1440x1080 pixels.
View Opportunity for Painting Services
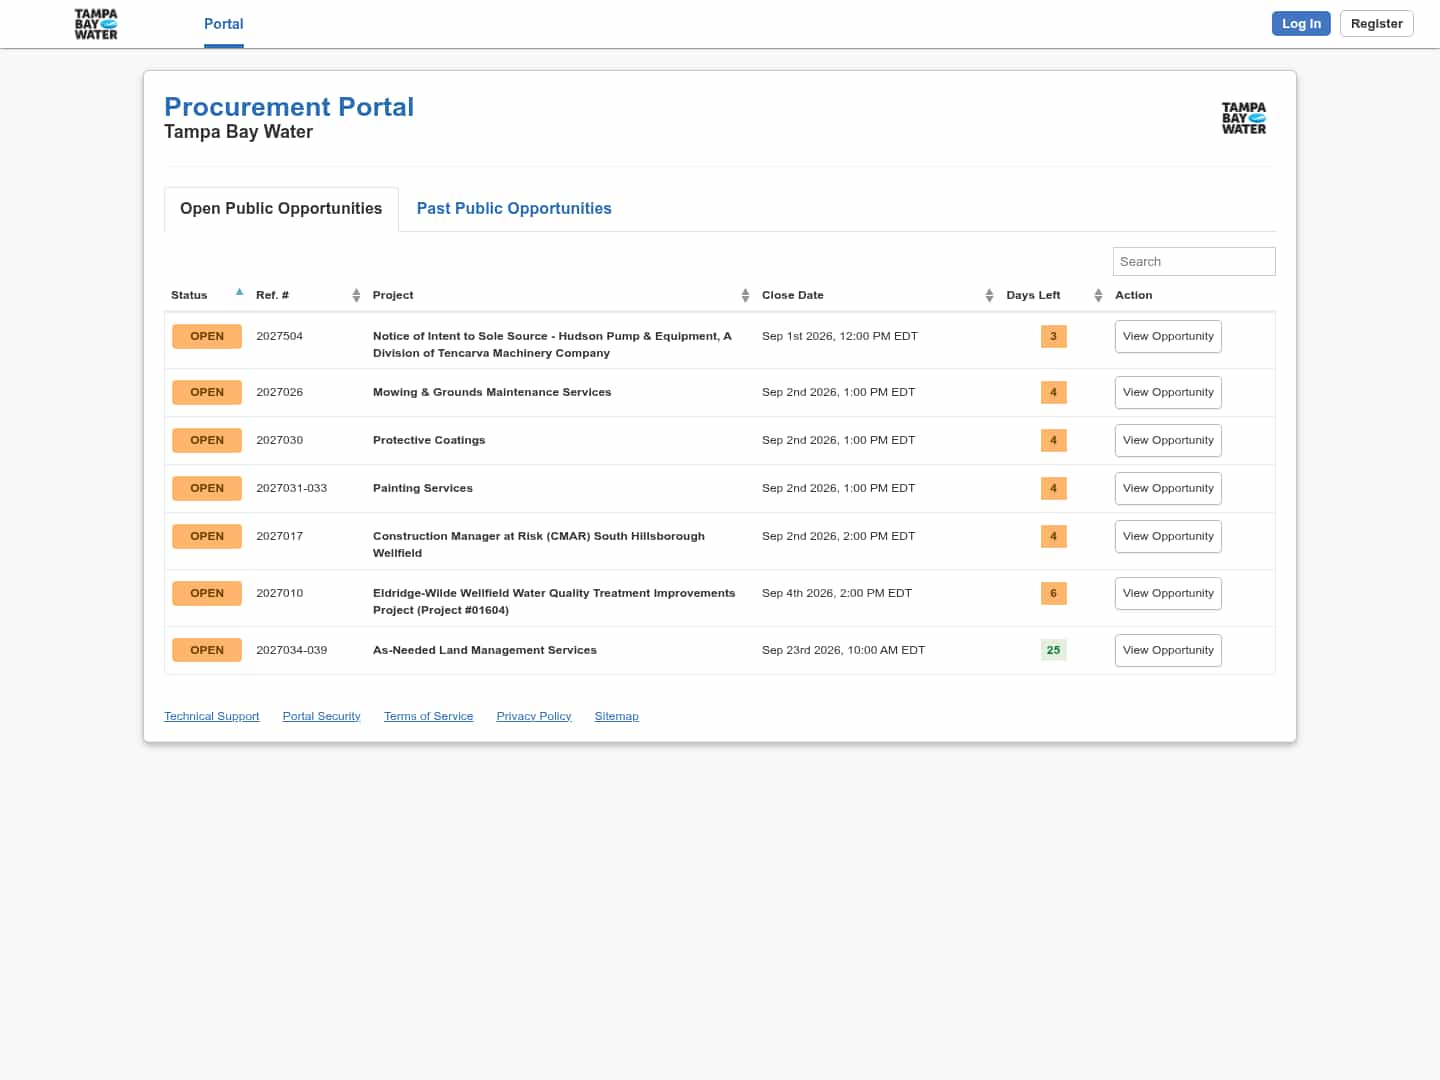(x=1168, y=489)
